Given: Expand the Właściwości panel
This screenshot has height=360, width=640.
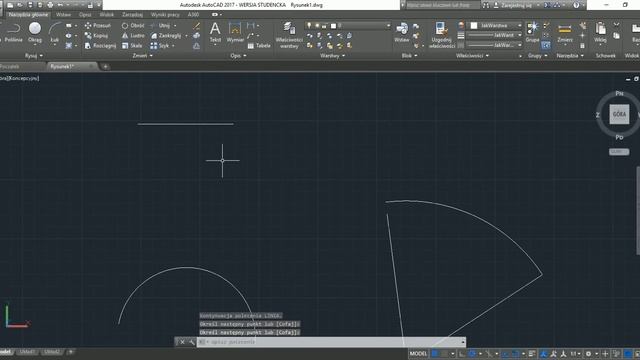Looking at the screenshot, I should click(472, 56).
